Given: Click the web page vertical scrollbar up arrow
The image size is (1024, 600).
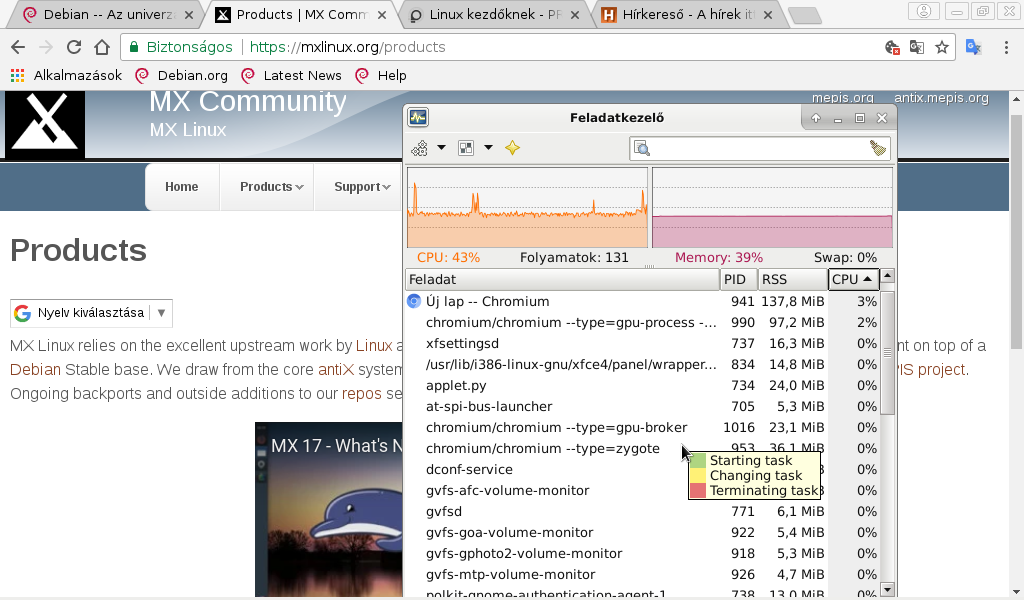Looking at the screenshot, I should tap(1016, 99).
